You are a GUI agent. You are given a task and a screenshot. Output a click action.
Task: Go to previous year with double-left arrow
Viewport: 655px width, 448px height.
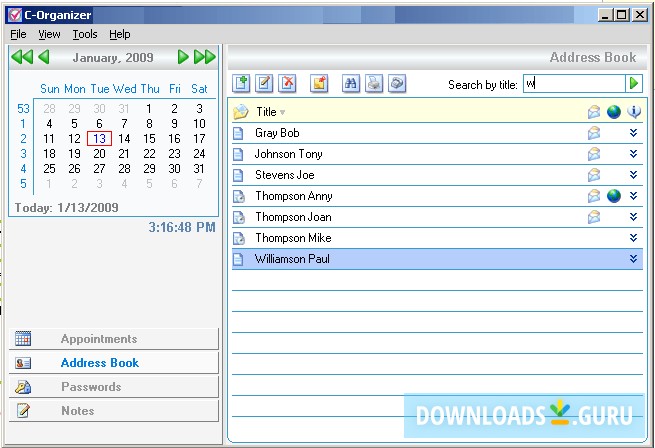[22, 57]
